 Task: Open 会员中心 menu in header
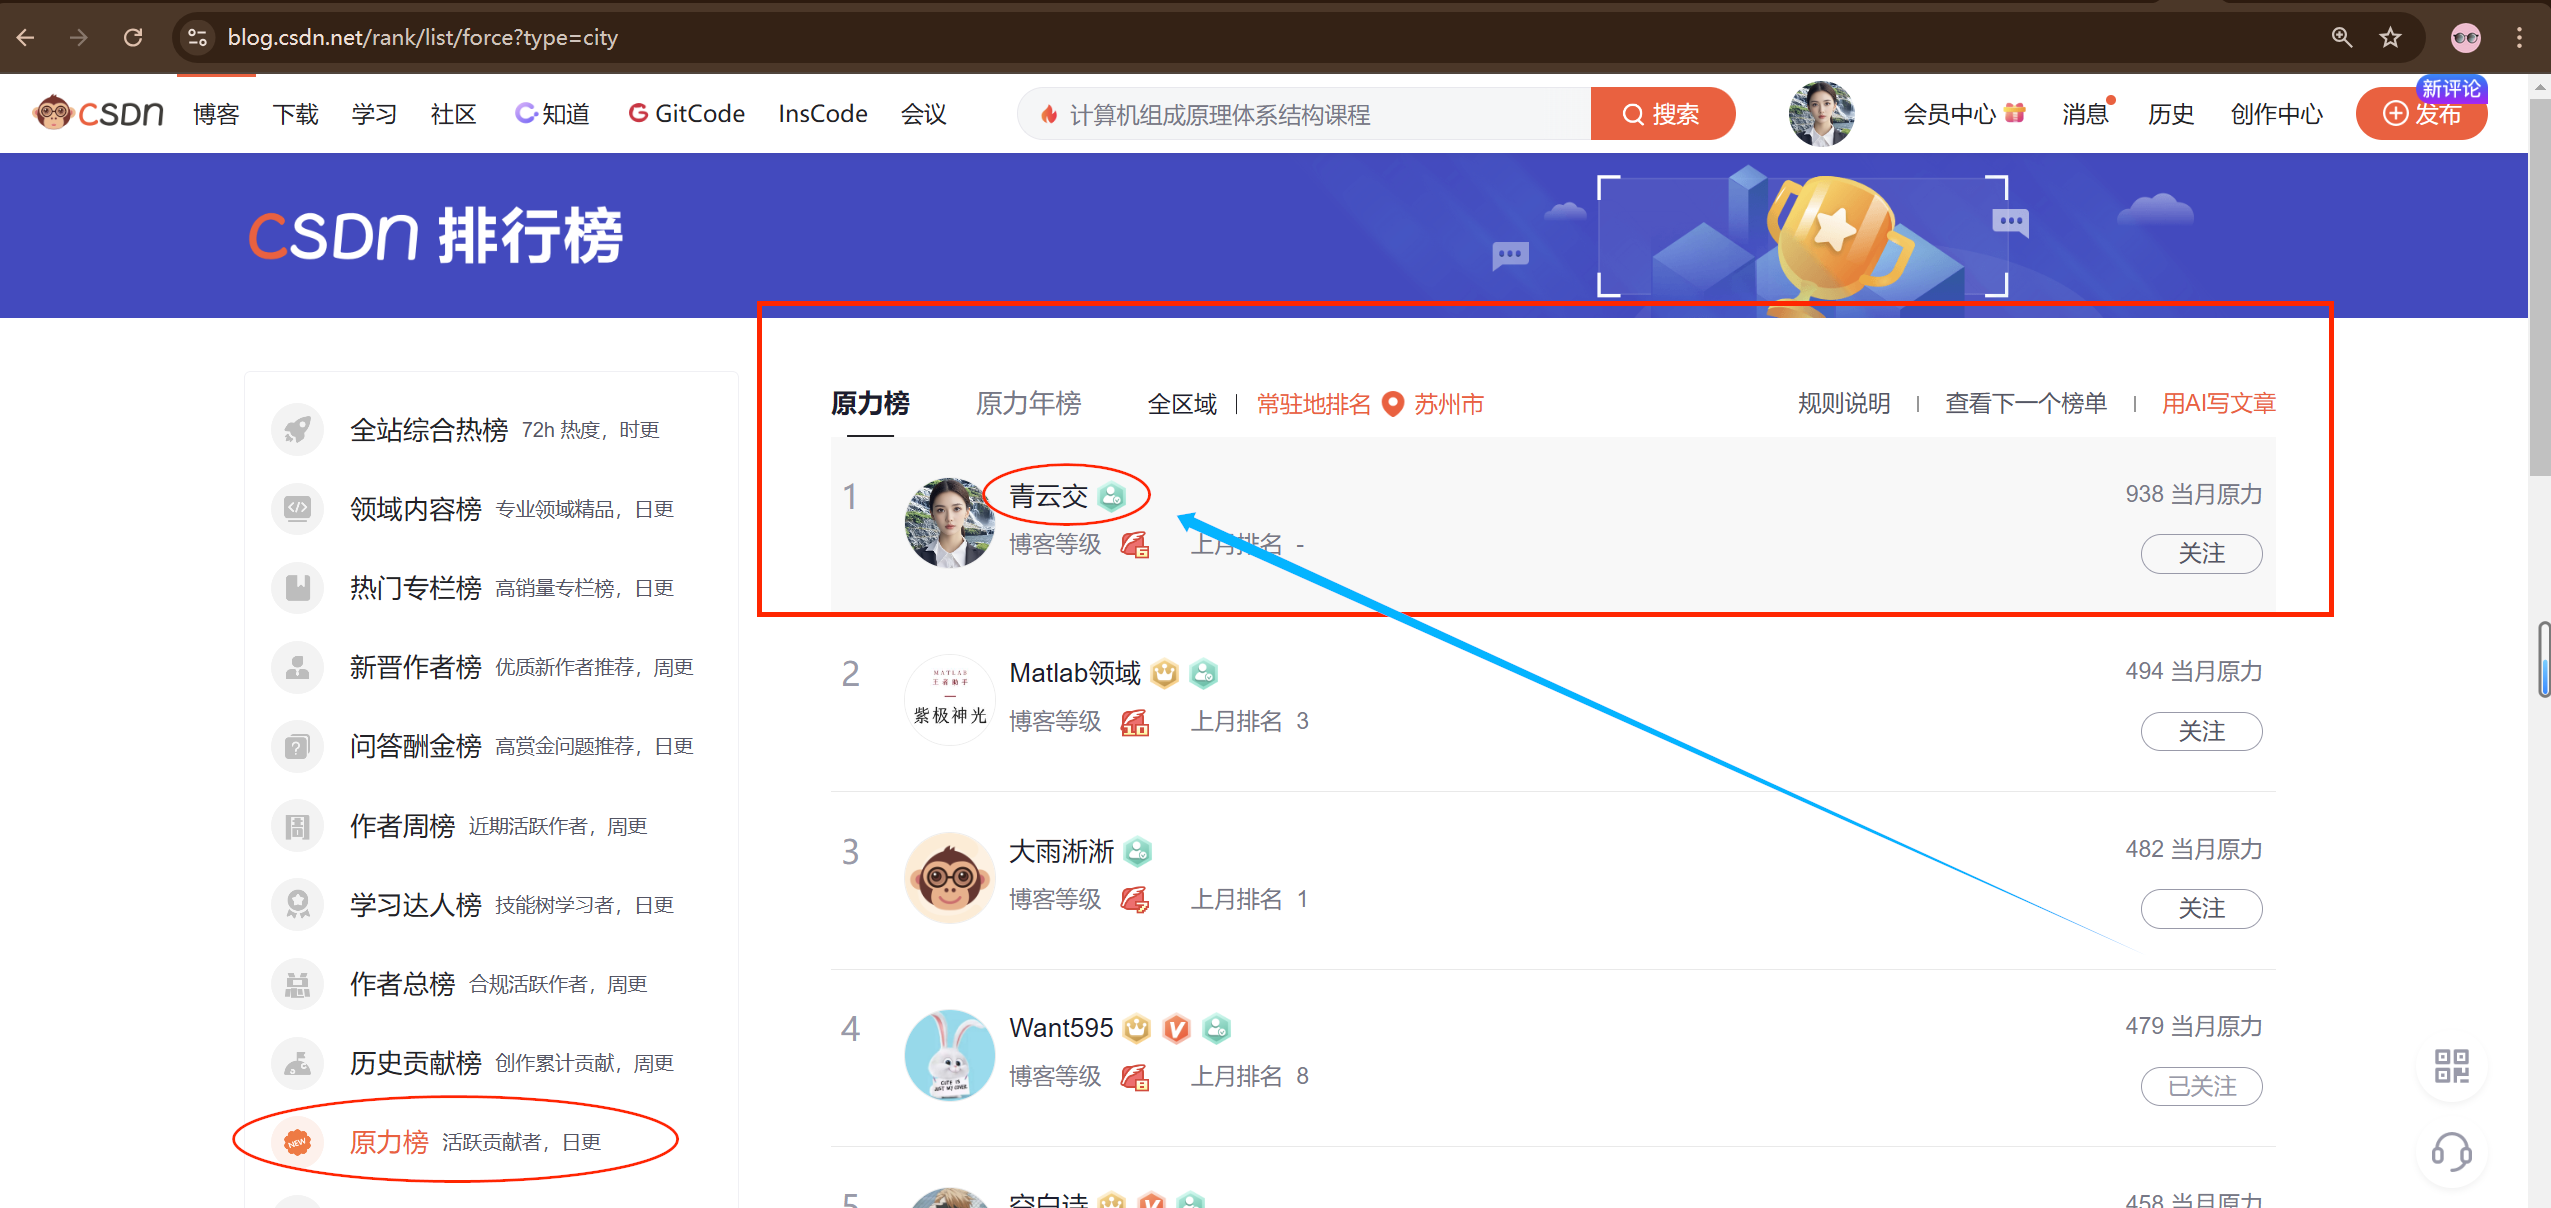(x=1949, y=114)
